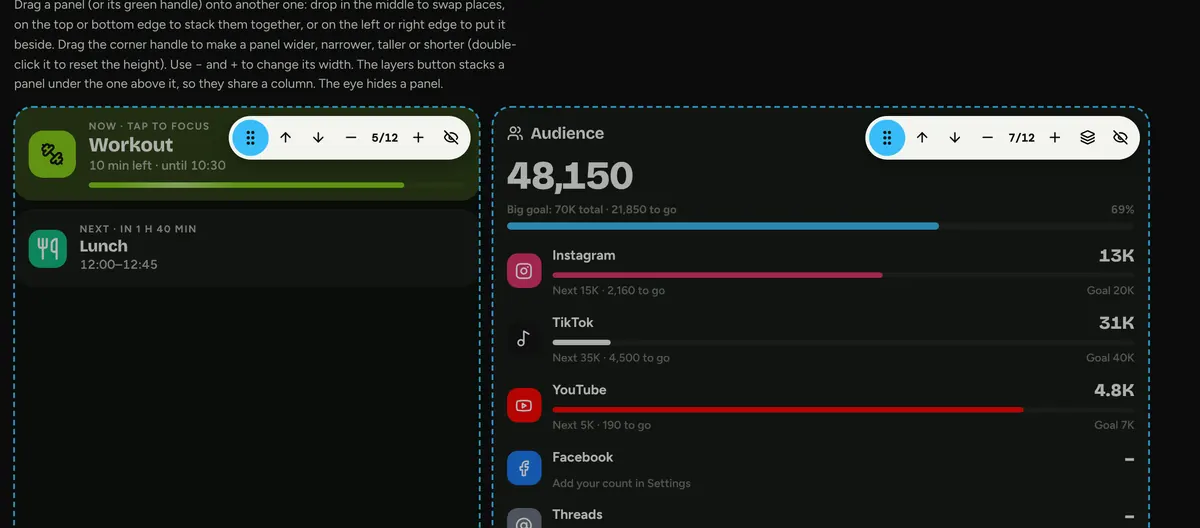Move the Audience panel down
This screenshot has height=528, width=1200.
click(x=954, y=137)
